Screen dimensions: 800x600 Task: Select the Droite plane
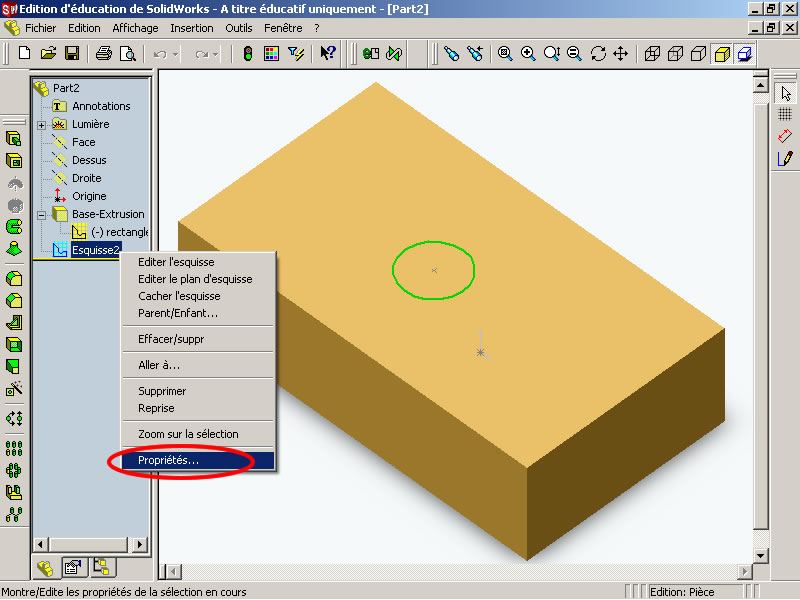(86, 178)
